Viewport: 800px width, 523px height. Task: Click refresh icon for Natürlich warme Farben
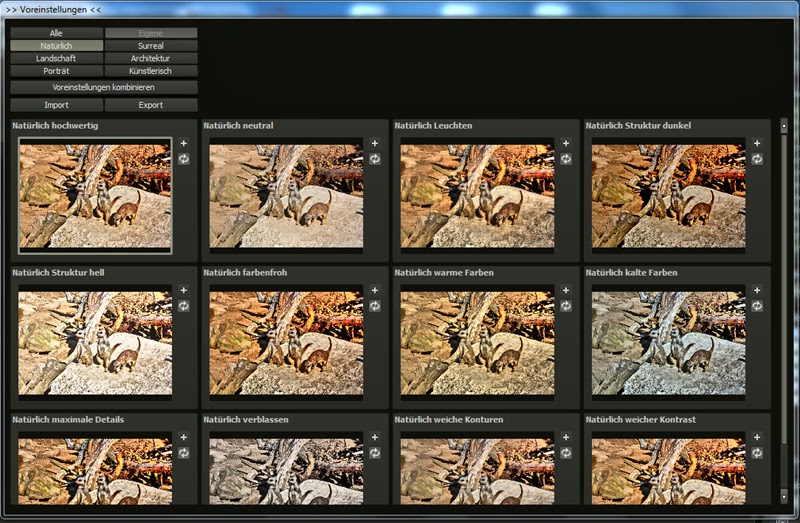(566, 306)
